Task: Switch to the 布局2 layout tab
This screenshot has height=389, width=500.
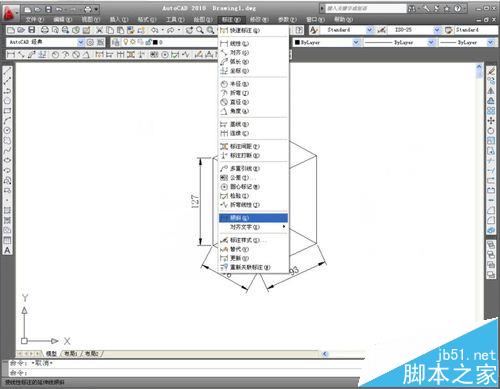Action: coord(91,353)
